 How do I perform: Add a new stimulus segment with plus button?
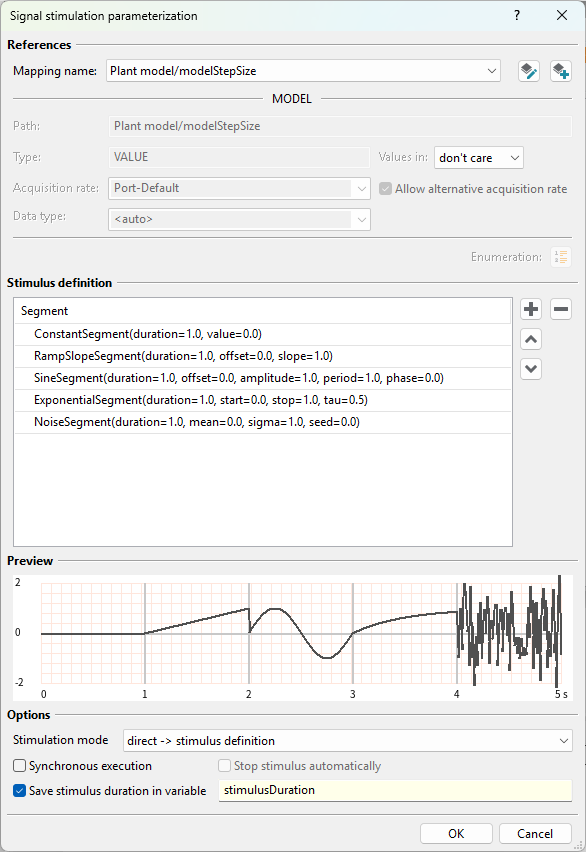531,309
